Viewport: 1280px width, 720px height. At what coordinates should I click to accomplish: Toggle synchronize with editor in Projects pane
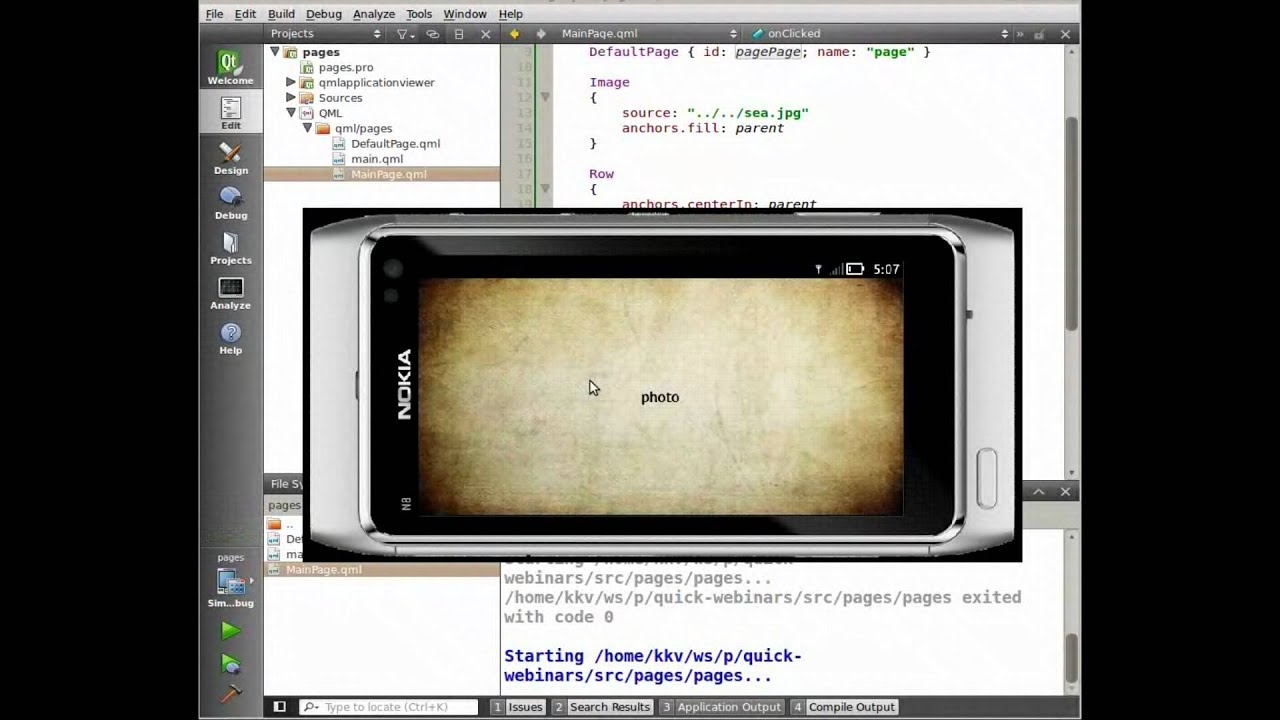coord(433,34)
